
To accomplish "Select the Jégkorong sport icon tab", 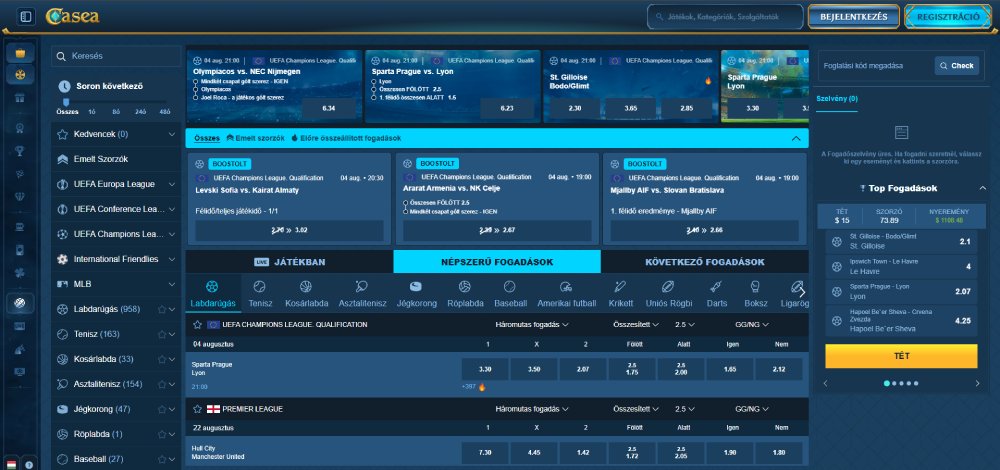I will point(416,293).
